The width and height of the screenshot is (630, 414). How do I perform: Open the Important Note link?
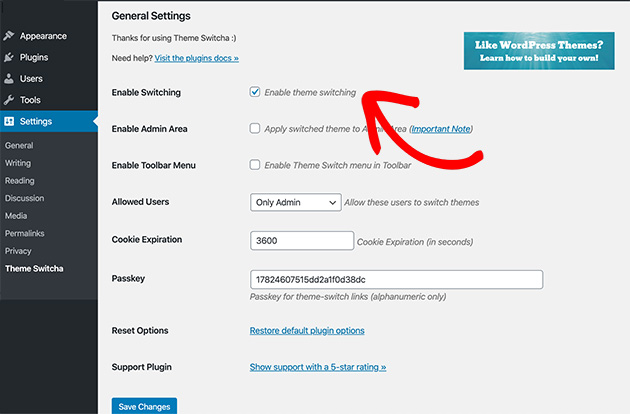tap(441, 129)
